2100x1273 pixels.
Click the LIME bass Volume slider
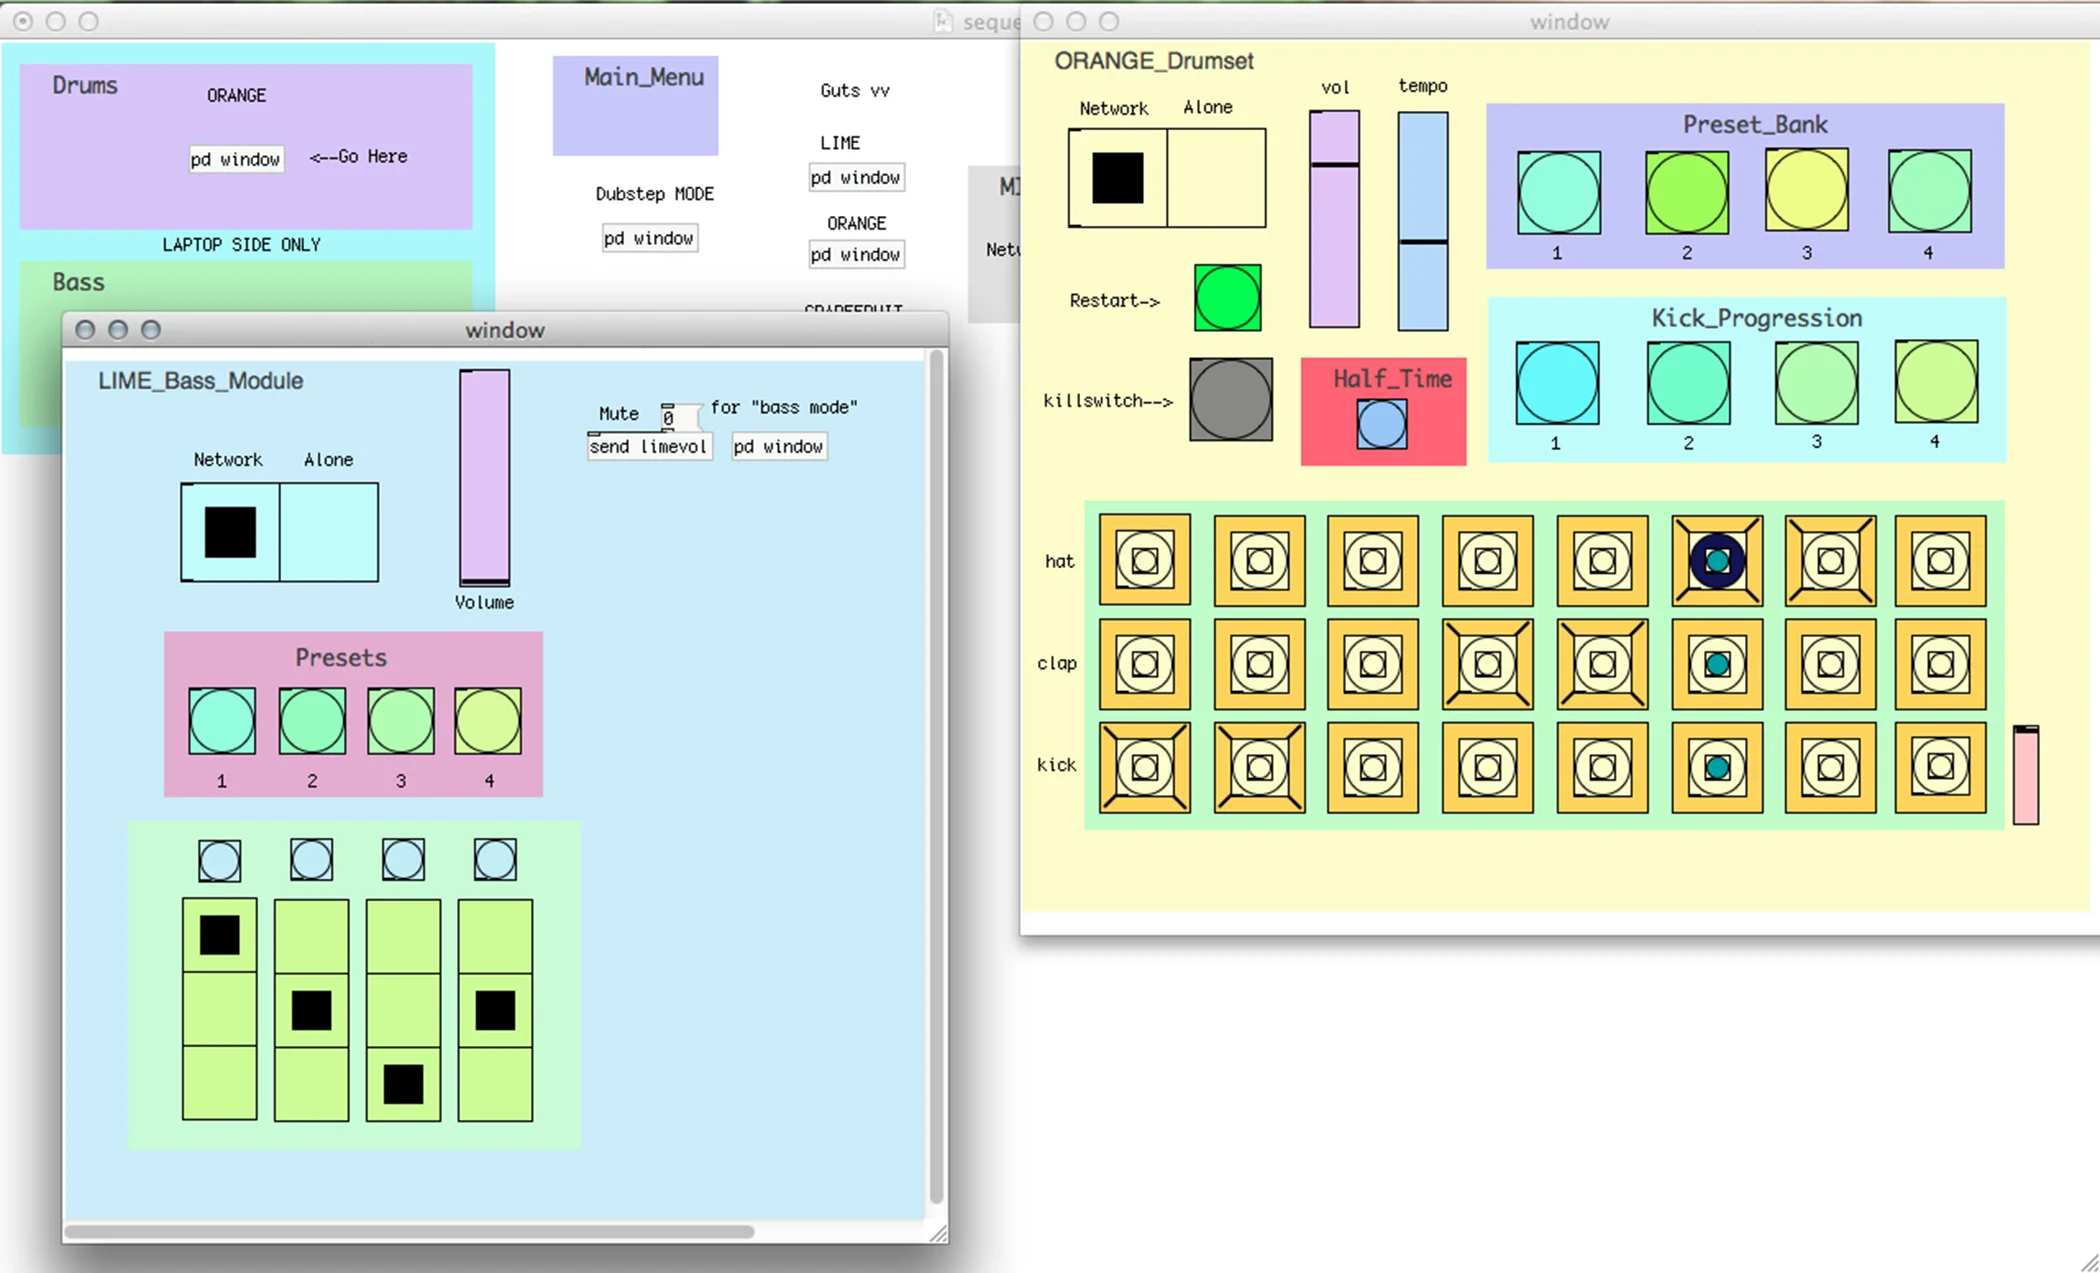484,477
